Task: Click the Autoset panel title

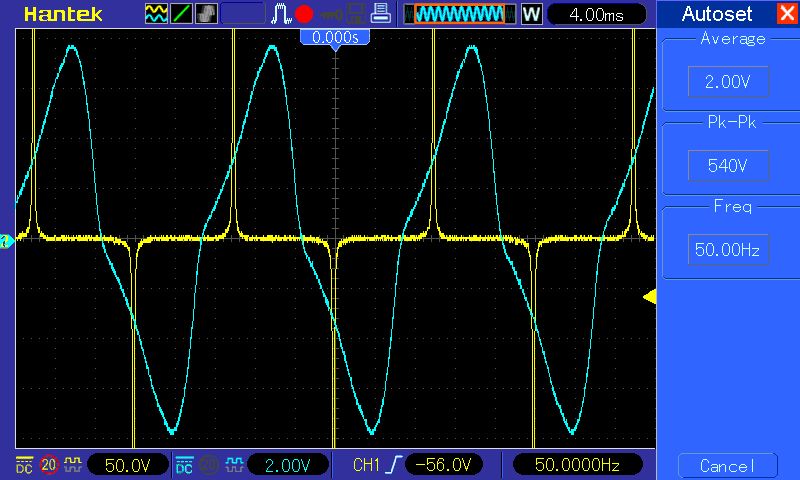Action: point(717,14)
